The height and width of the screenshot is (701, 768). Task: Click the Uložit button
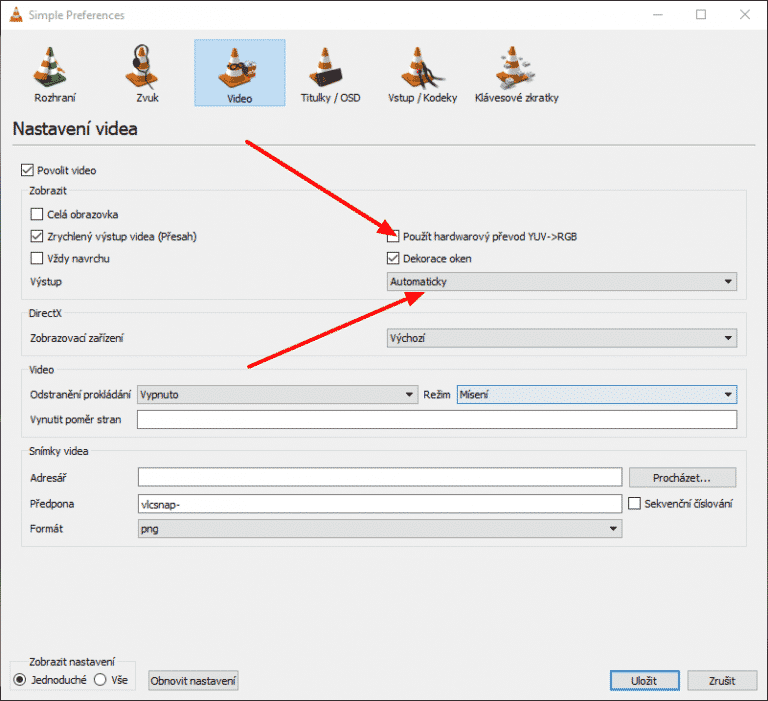pyautogui.click(x=643, y=681)
